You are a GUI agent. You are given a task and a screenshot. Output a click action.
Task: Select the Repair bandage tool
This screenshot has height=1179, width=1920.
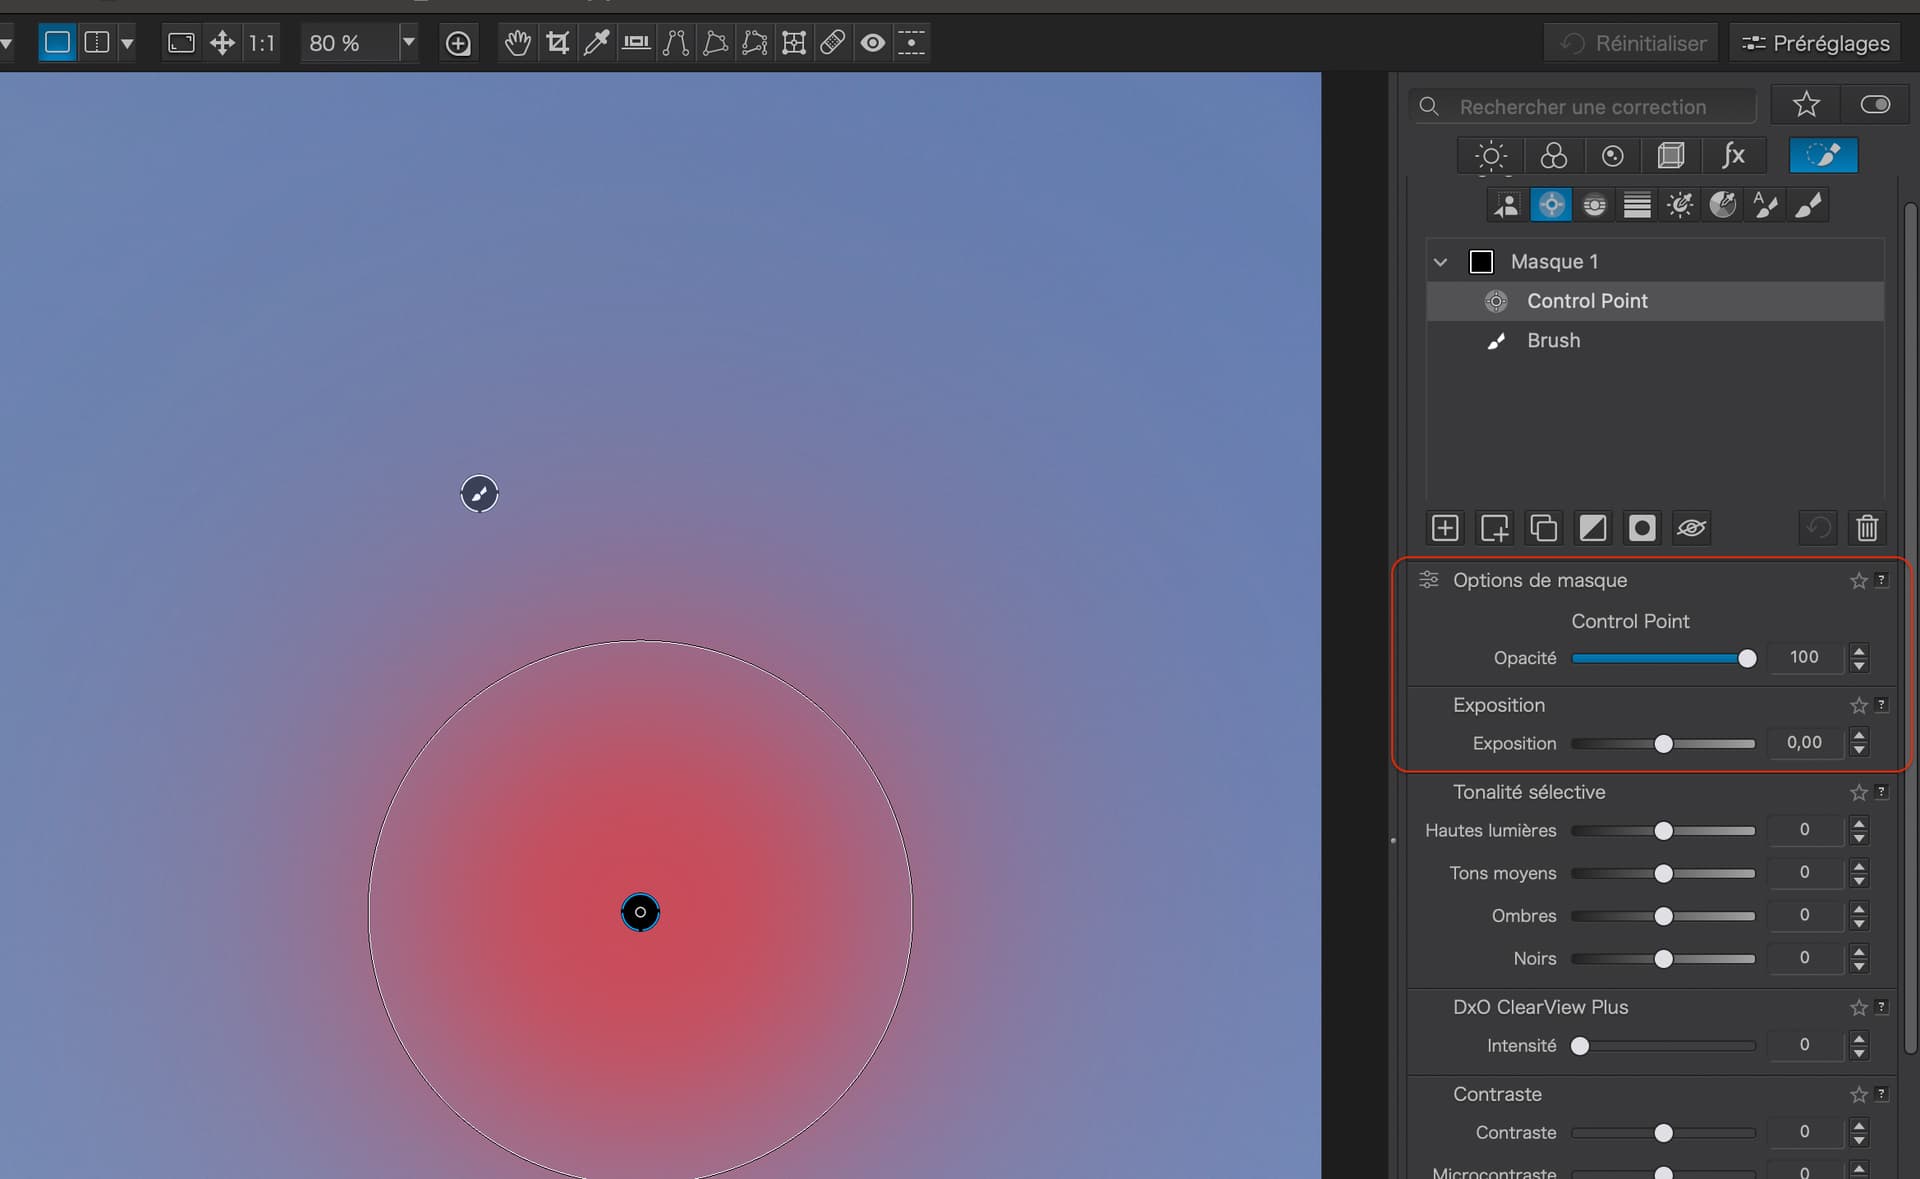click(x=832, y=43)
